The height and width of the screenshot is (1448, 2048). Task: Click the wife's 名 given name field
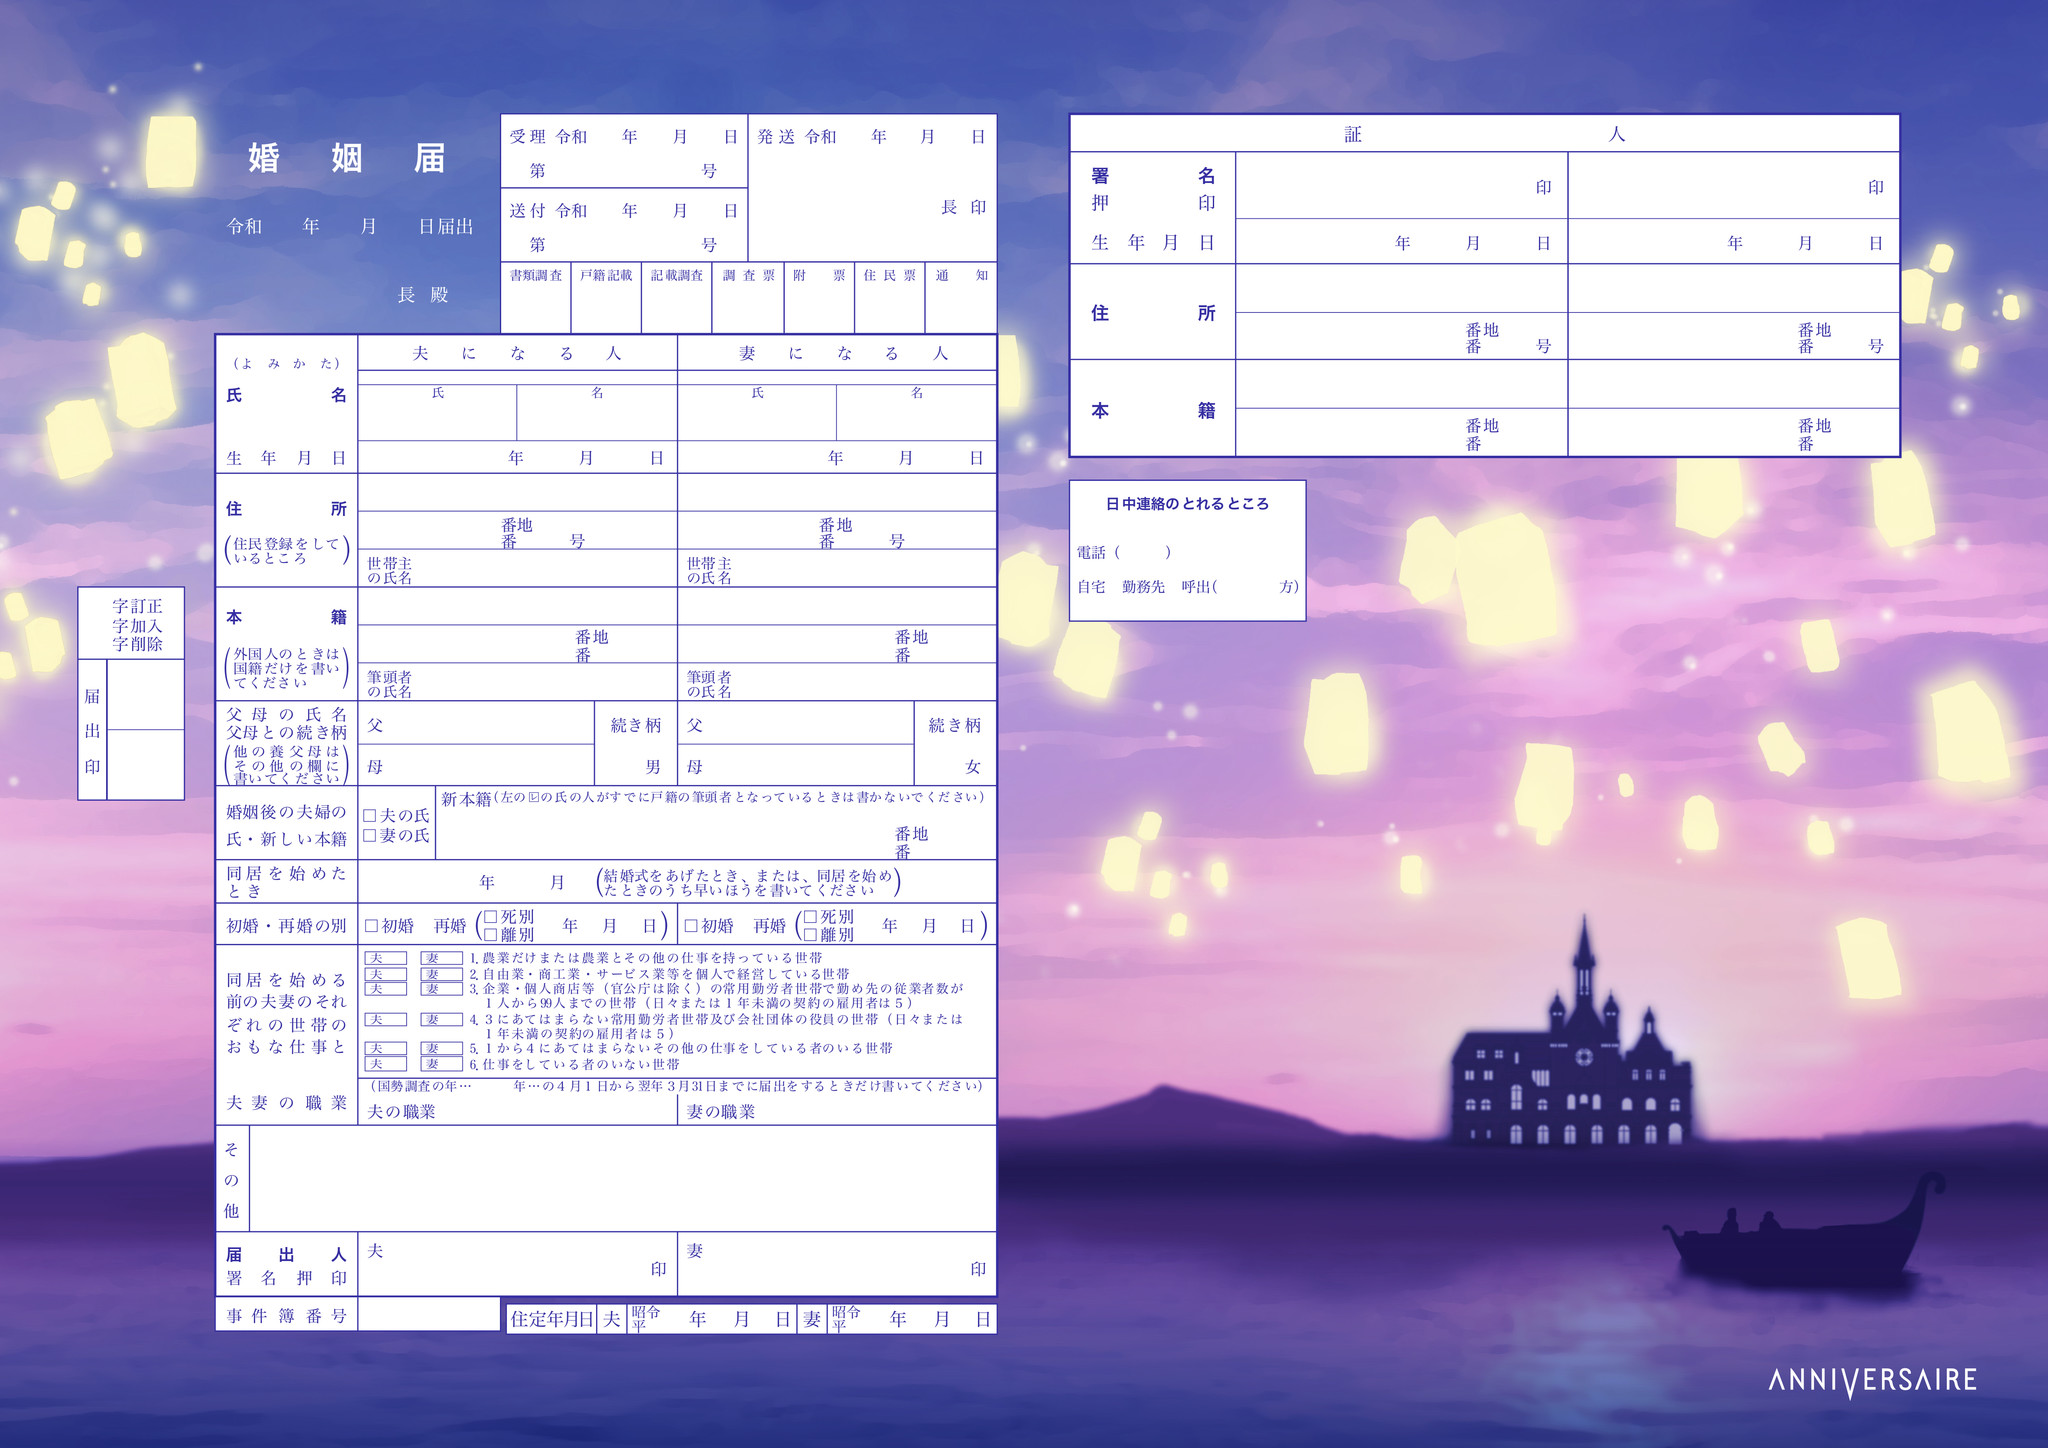(x=916, y=413)
